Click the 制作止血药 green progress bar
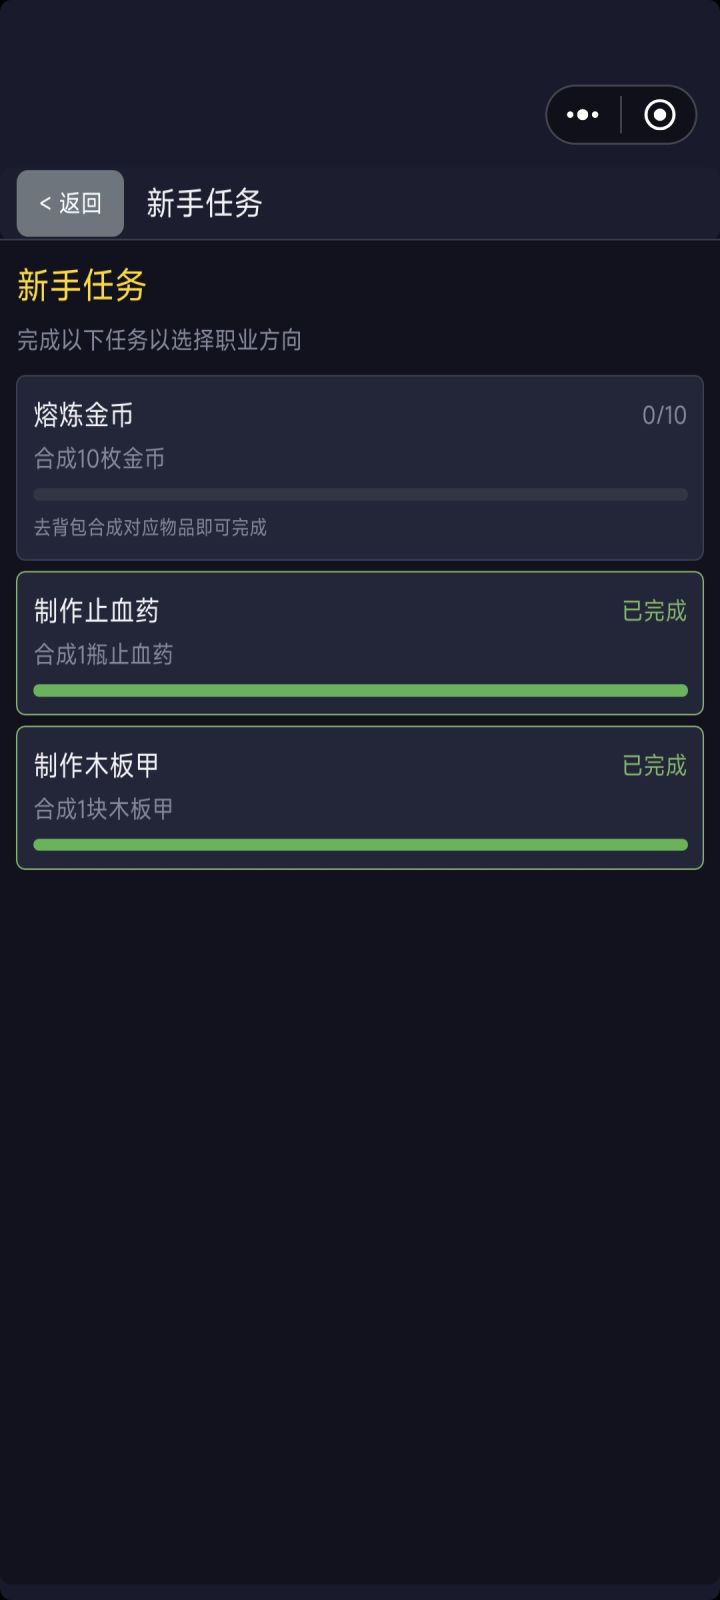The width and height of the screenshot is (720, 1600). (360, 690)
